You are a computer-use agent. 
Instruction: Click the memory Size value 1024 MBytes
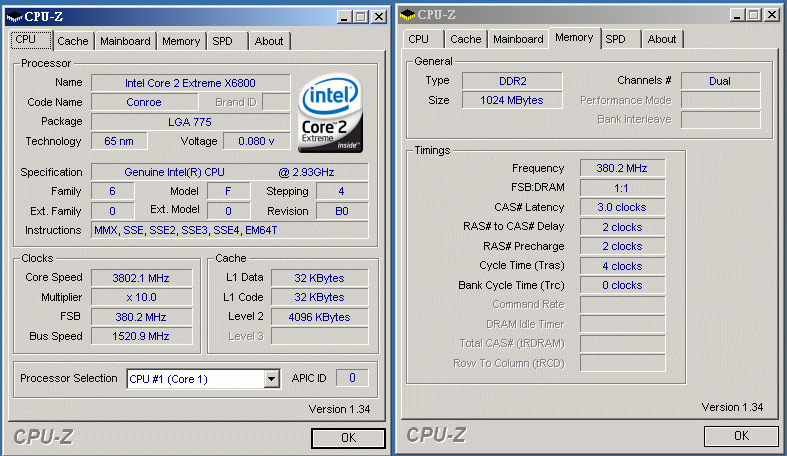512,100
